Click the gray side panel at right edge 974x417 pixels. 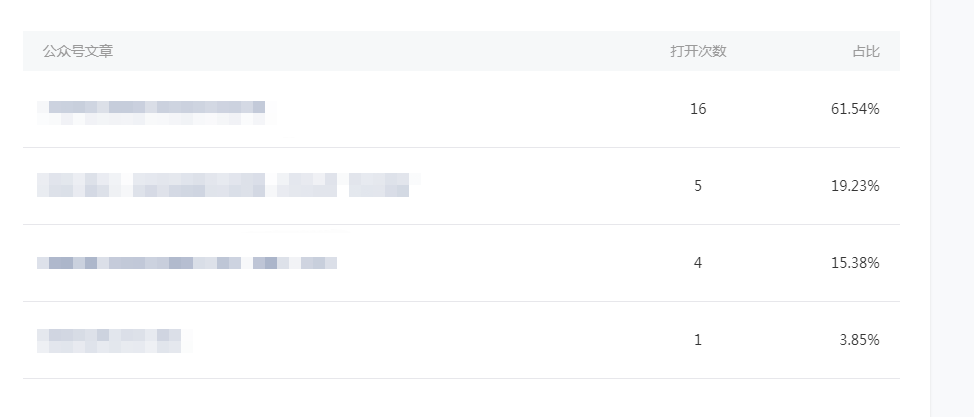click(x=952, y=208)
